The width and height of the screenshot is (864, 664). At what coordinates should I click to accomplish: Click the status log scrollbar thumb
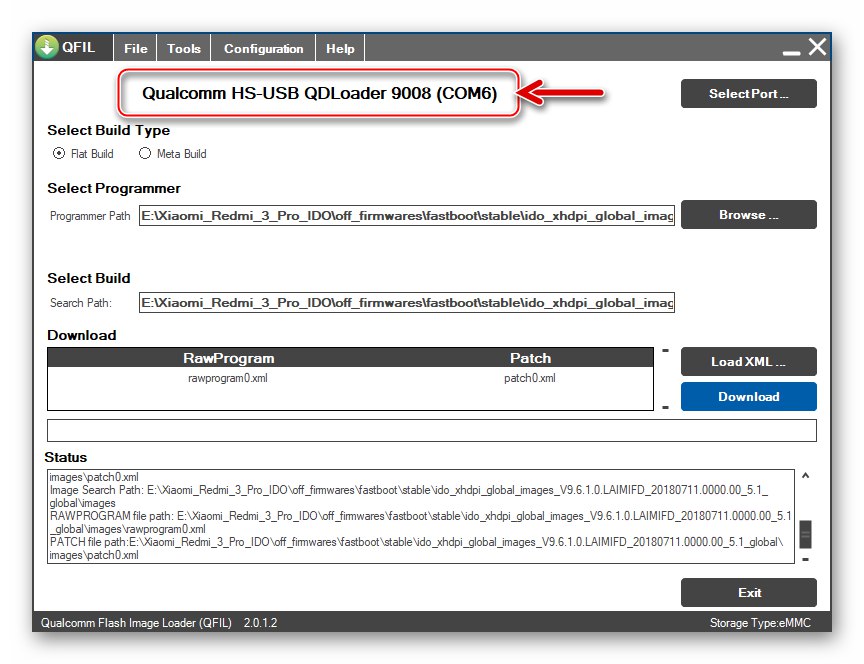805,534
